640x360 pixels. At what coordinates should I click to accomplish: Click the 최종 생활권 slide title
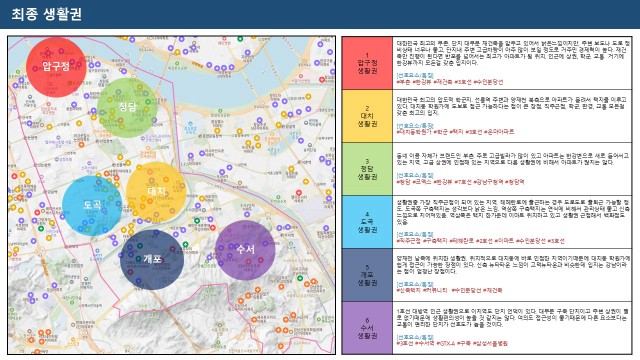[x=47, y=14]
